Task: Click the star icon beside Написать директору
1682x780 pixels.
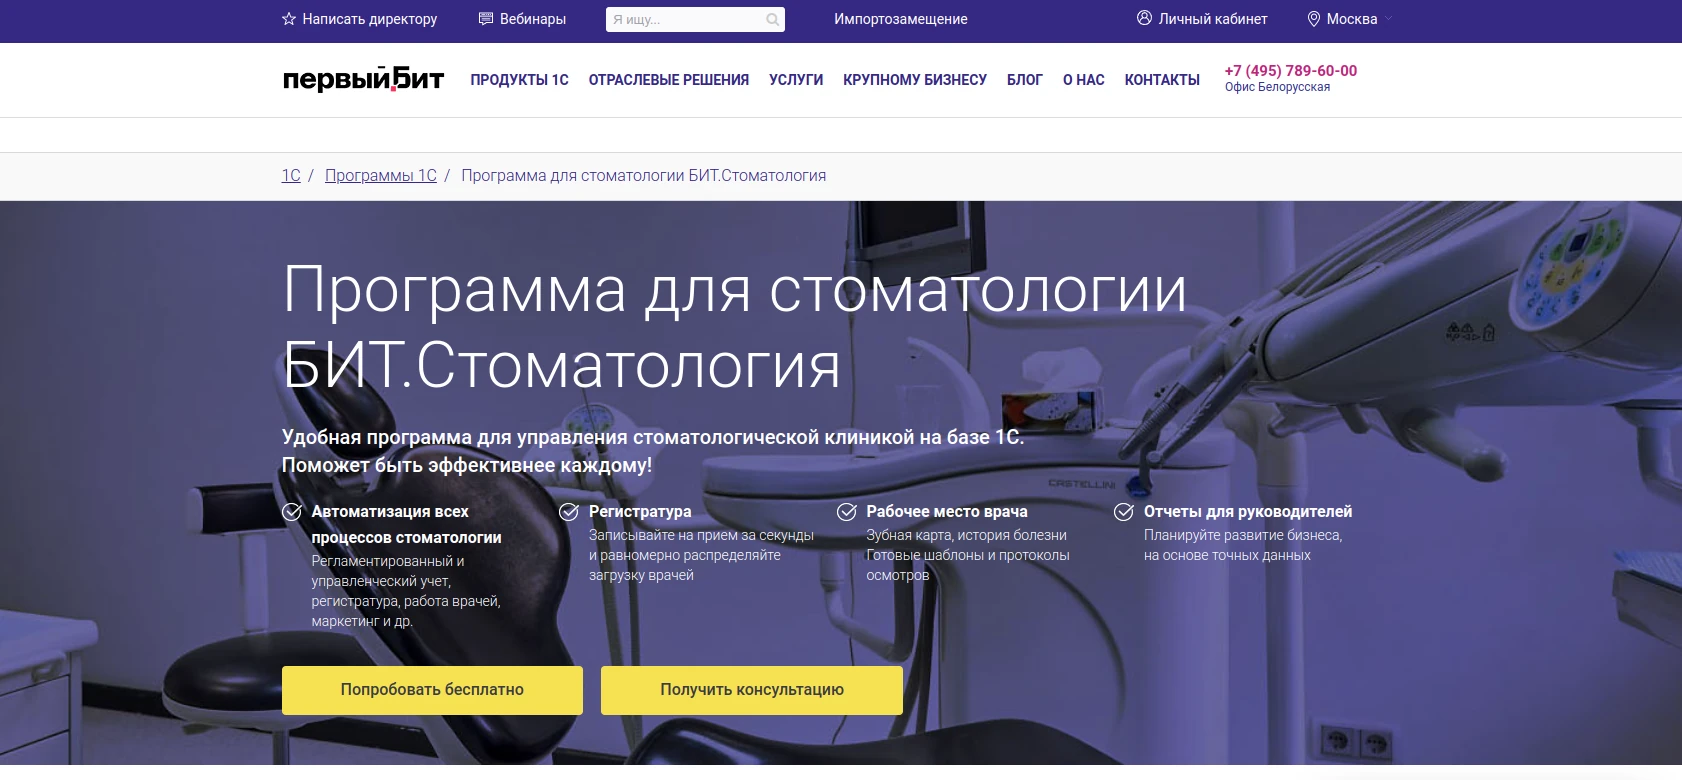Action: (x=289, y=19)
